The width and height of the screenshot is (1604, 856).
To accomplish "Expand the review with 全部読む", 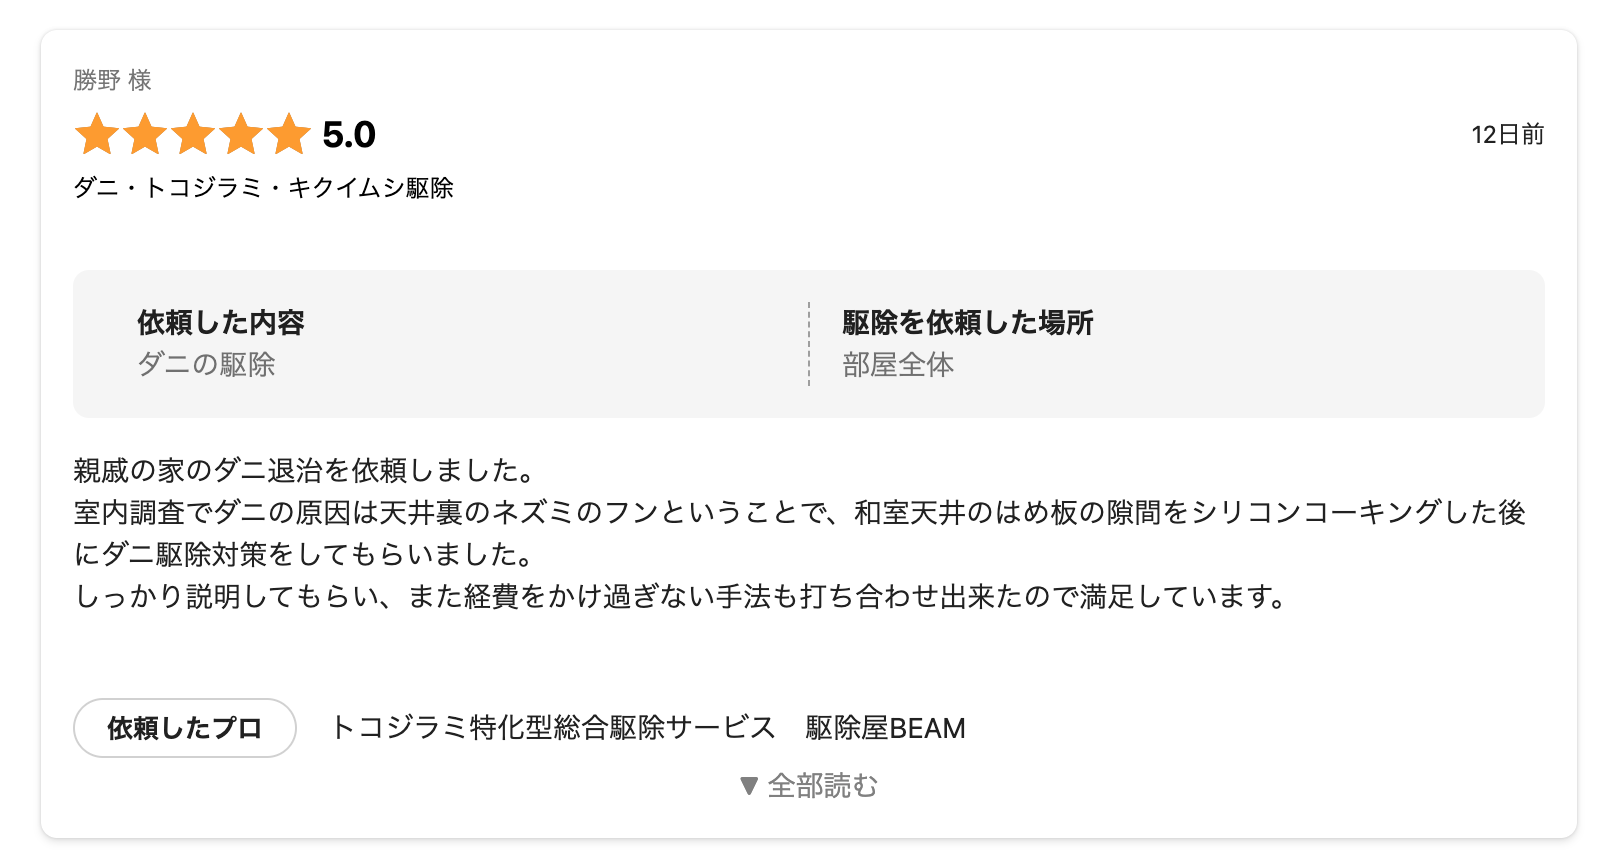I will pos(821,786).
